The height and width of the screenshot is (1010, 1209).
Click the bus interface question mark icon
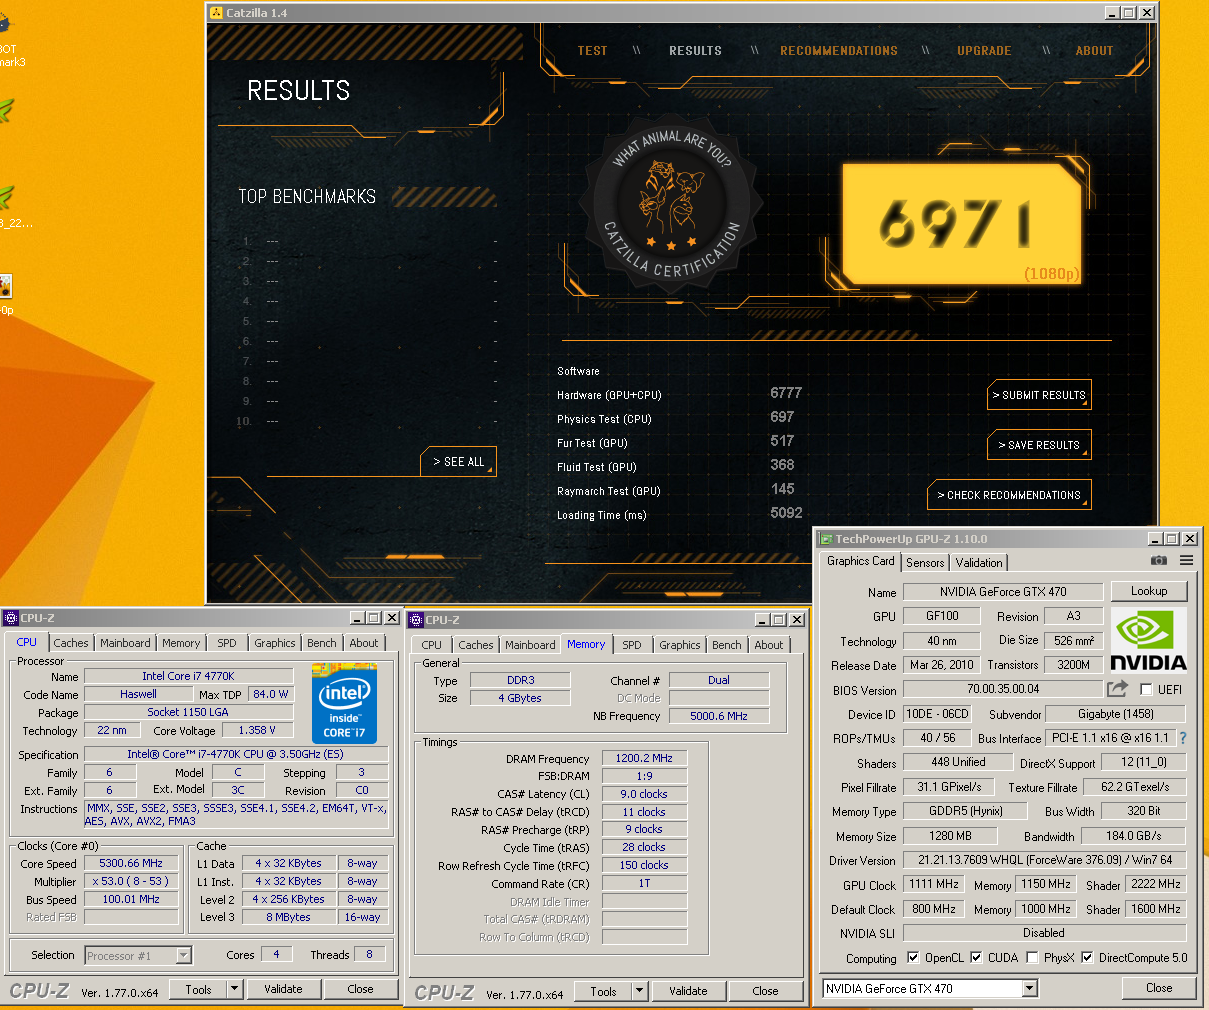click(x=1183, y=738)
